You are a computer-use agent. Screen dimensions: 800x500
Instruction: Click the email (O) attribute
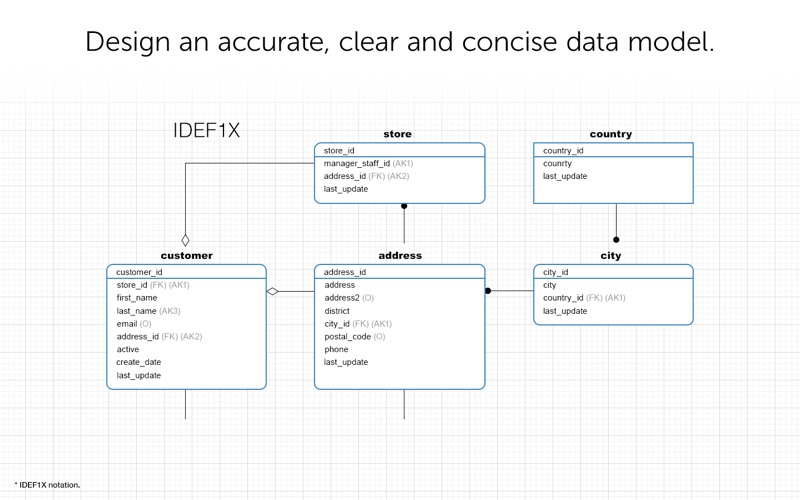point(134,323)
